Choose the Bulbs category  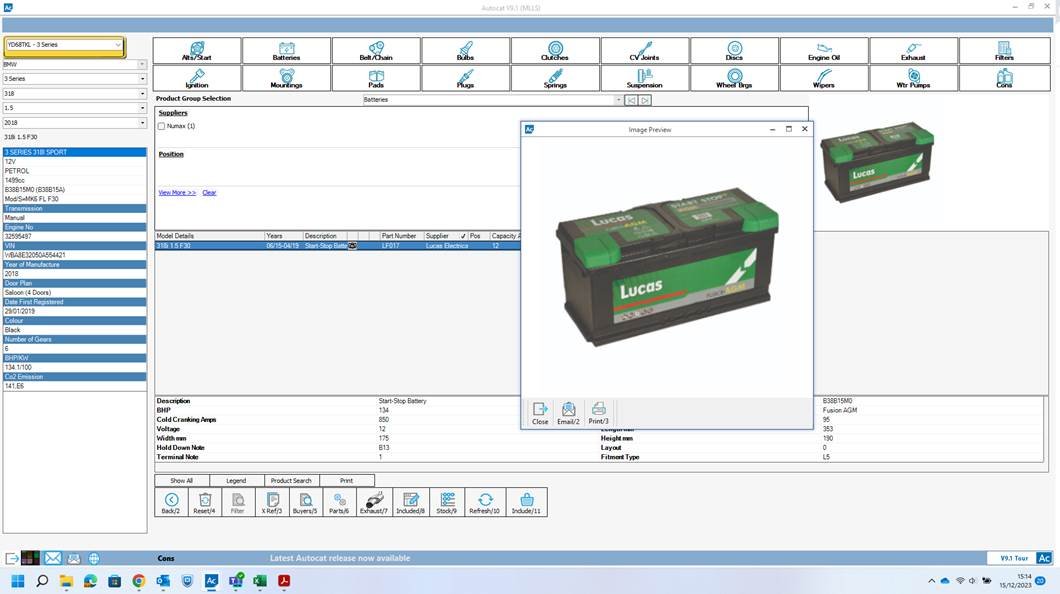coord(466,51)
